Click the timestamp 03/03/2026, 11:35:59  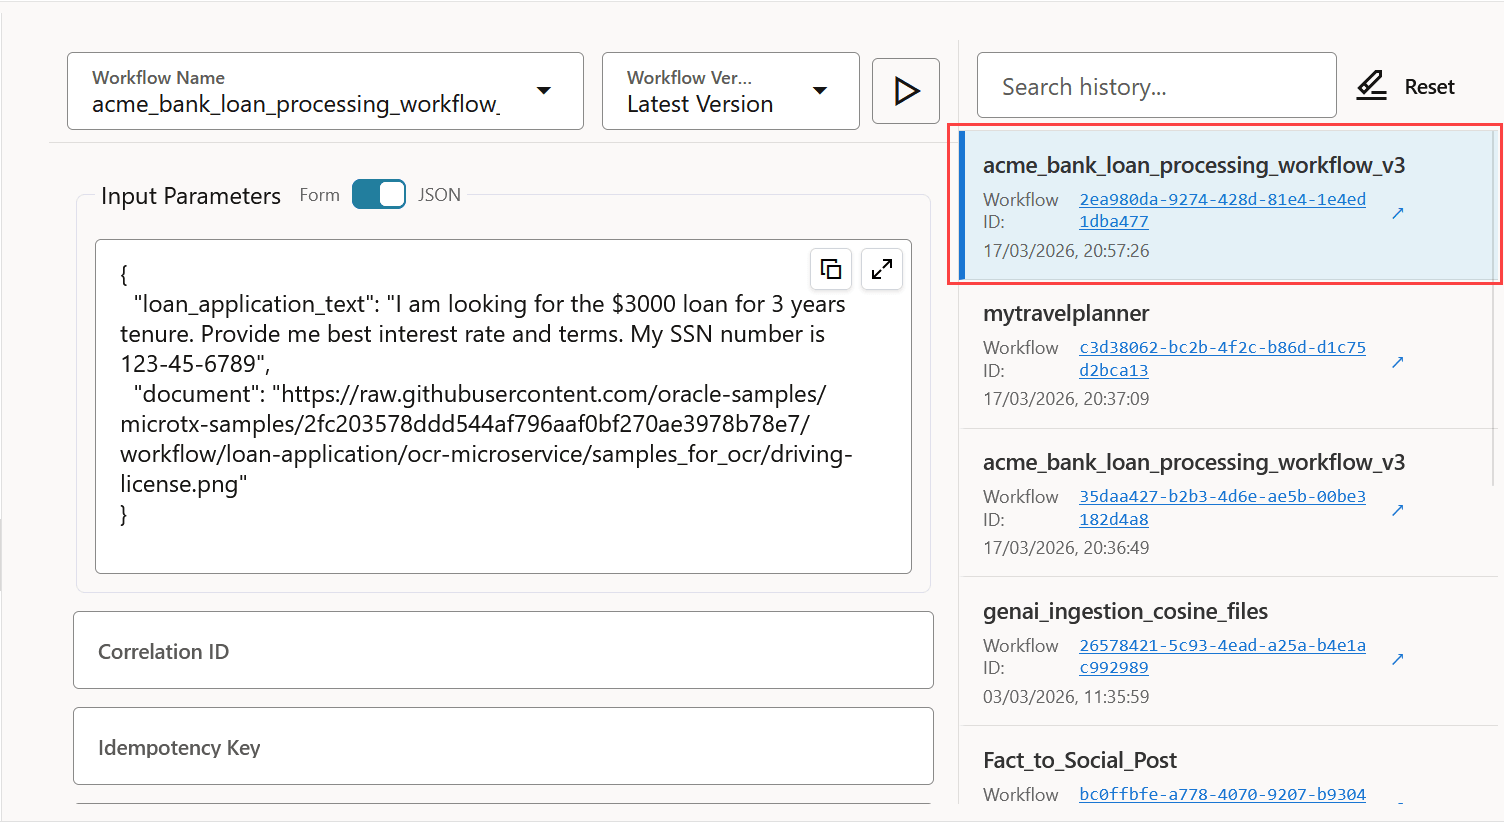[1066, 697]
